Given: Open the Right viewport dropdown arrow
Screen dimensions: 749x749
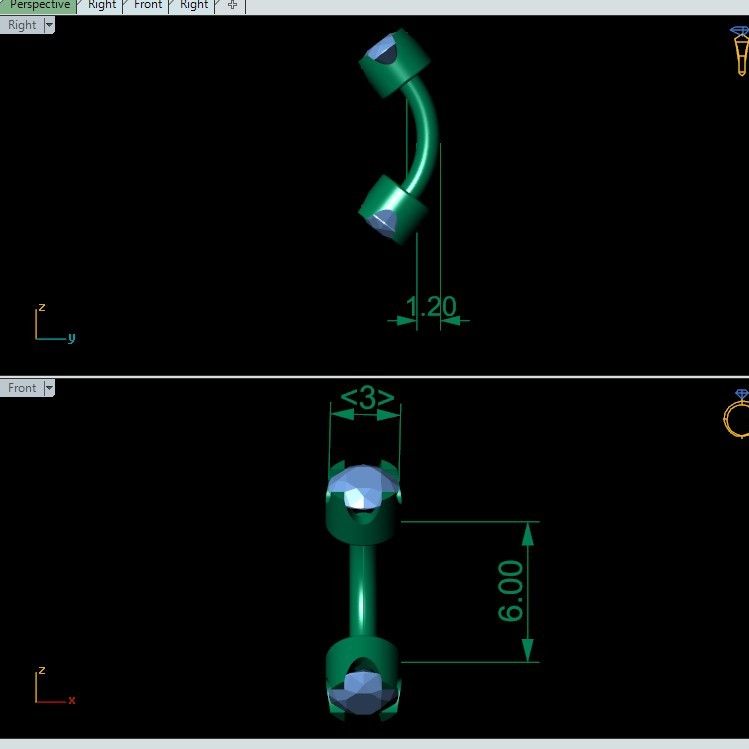Looking at the screenshot, I should [x=49, y=25].
